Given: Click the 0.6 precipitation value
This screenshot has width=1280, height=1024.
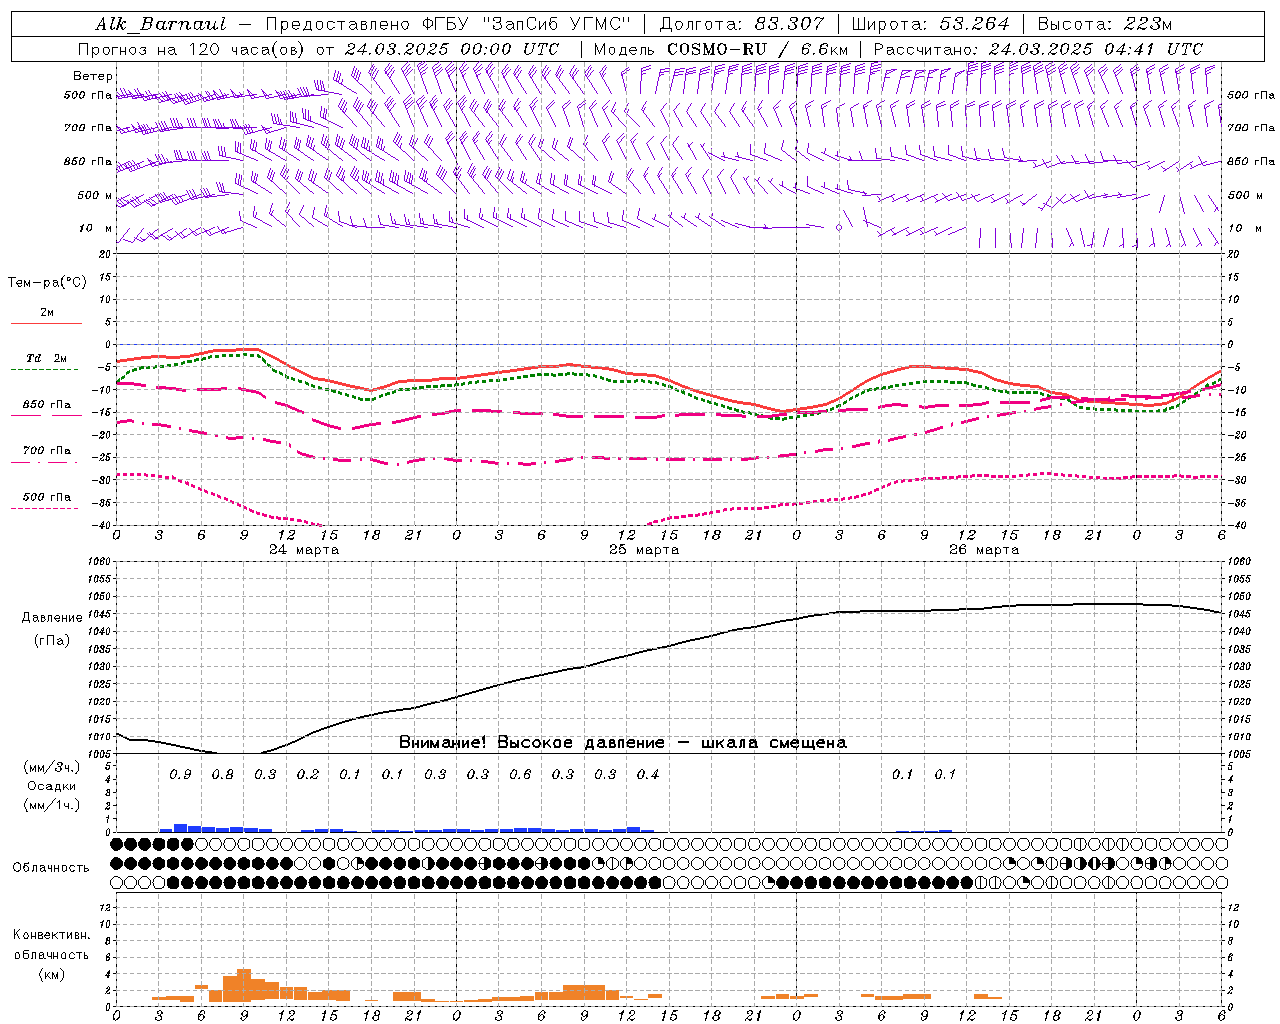Looking at the screenshot, I should (x=520, y=775).
